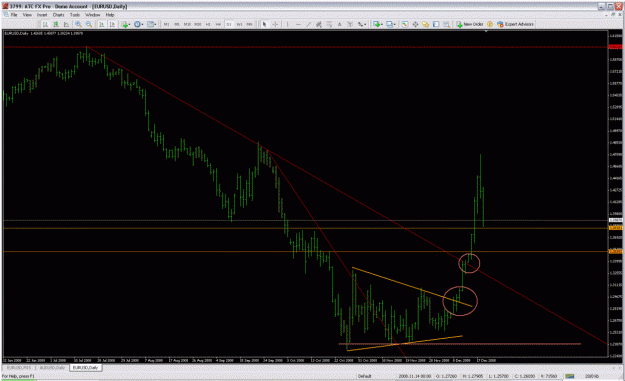This screenshot has width=625, height=381.
Task: Click the new chart icon
Action: [x=376, y=24]
